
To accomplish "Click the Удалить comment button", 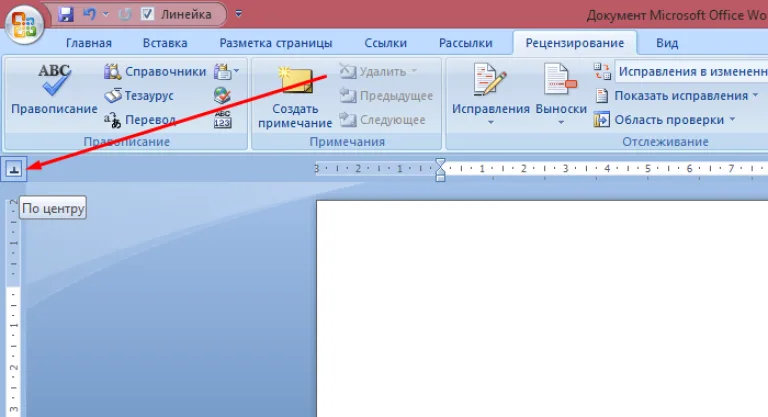I will click(372, 72).
